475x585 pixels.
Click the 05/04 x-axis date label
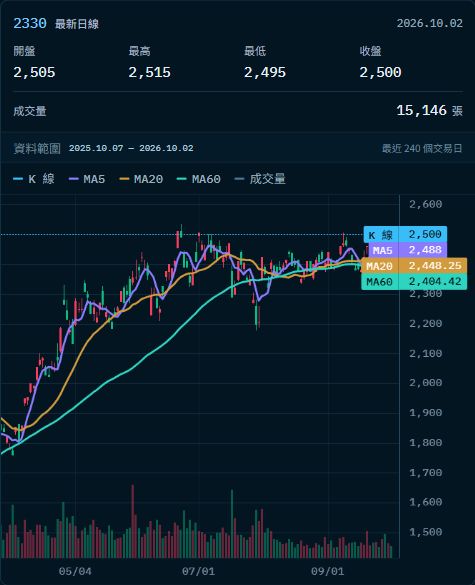tap(75, 572)
